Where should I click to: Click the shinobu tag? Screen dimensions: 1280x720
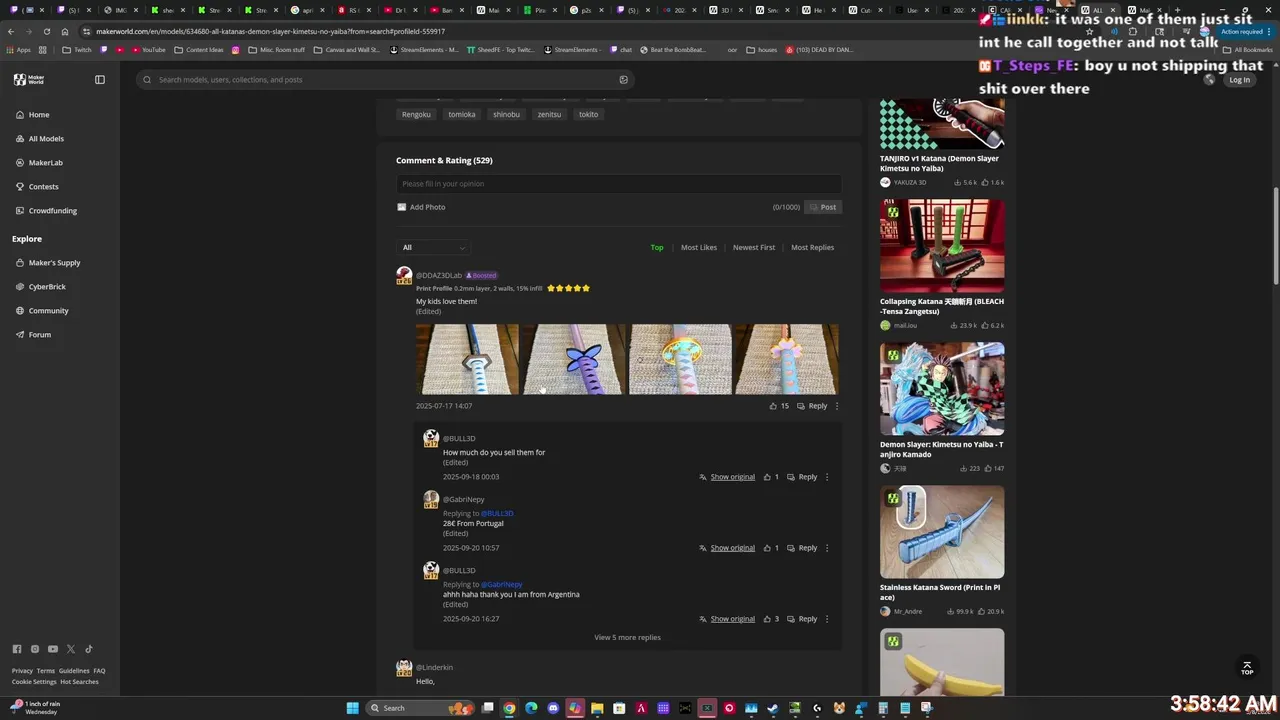[x=507, y=115]
